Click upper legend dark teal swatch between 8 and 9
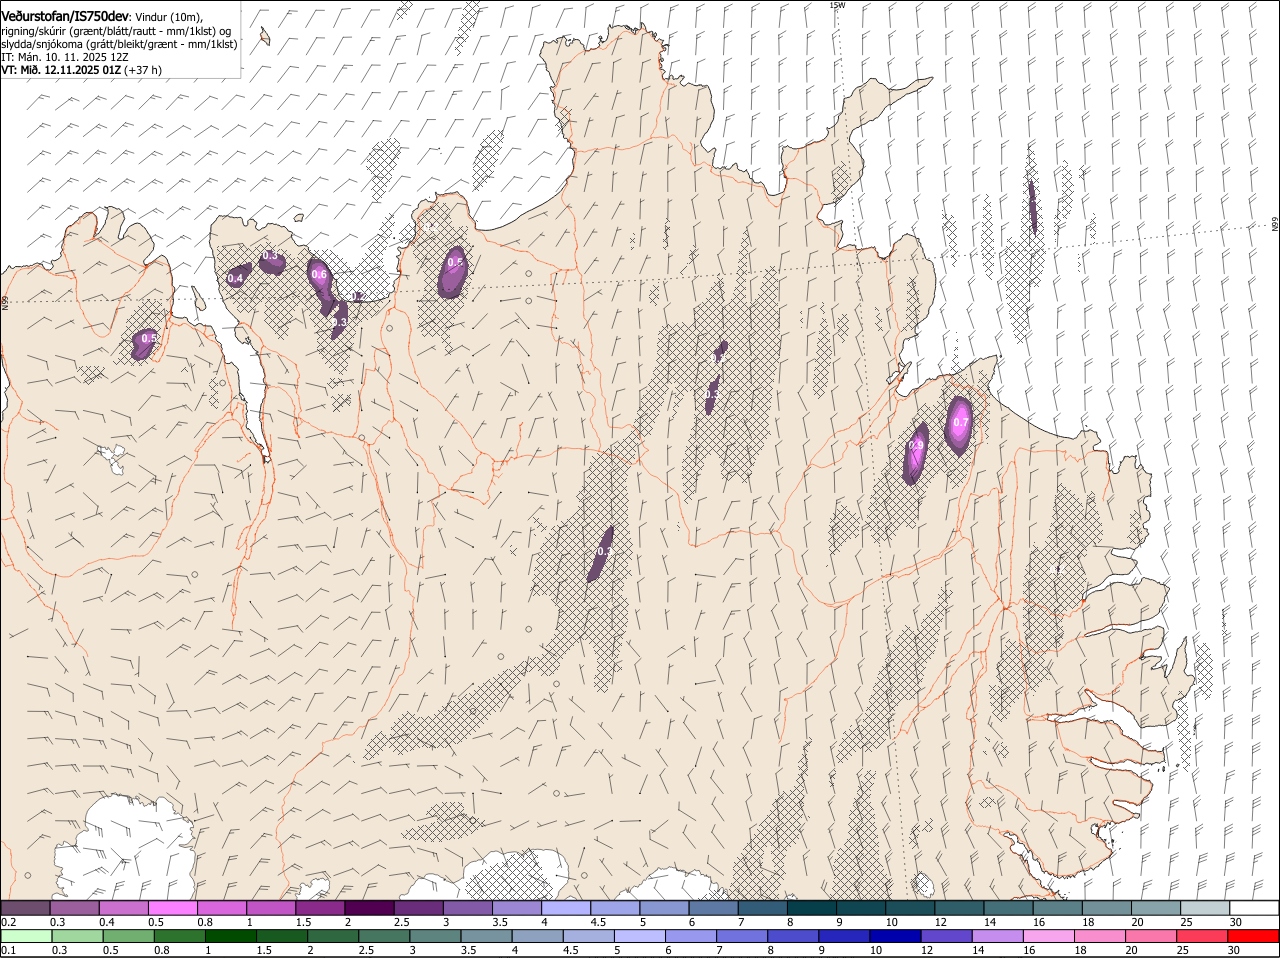Viewport: 1280px width, 958px height. [812, 907]
